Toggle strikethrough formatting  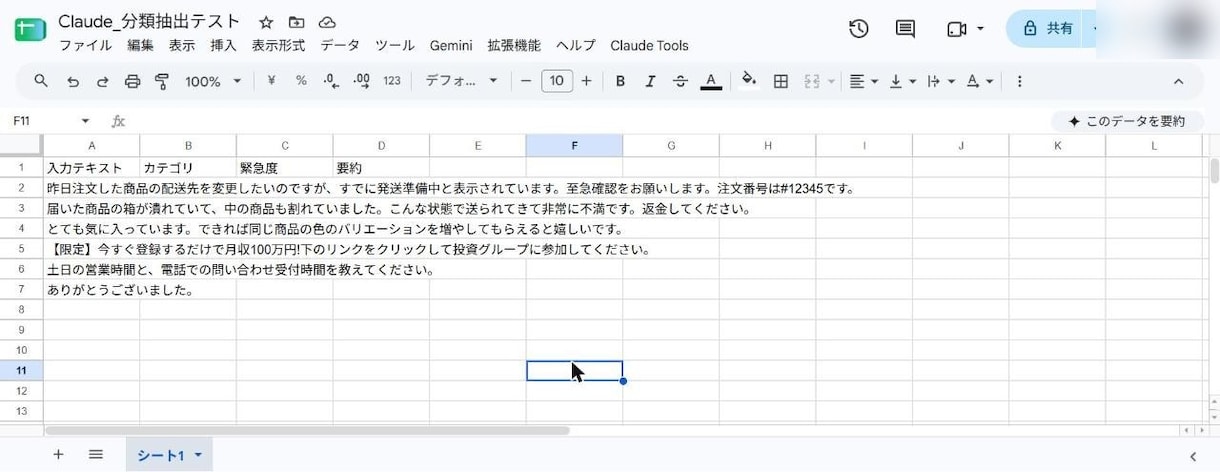point(680,81)
